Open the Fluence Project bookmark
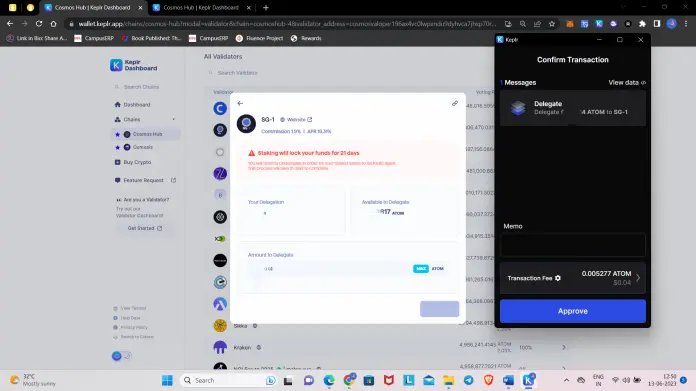Viewport: 696px width, 391px height. (260, 38)
